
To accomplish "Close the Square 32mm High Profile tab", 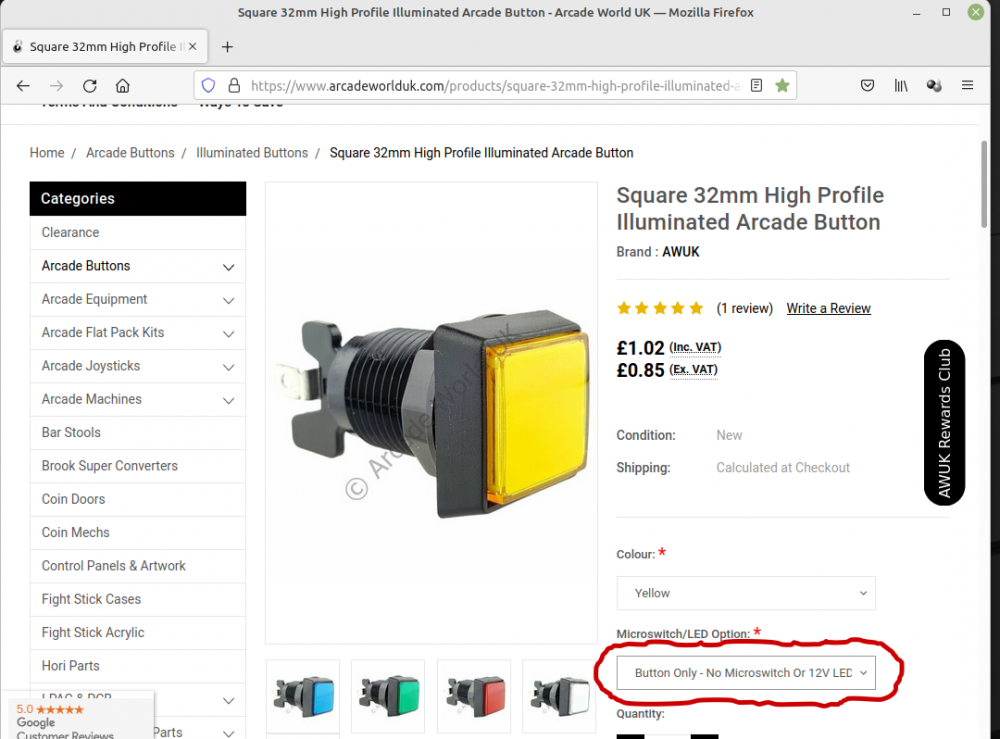I will point(193,47).
